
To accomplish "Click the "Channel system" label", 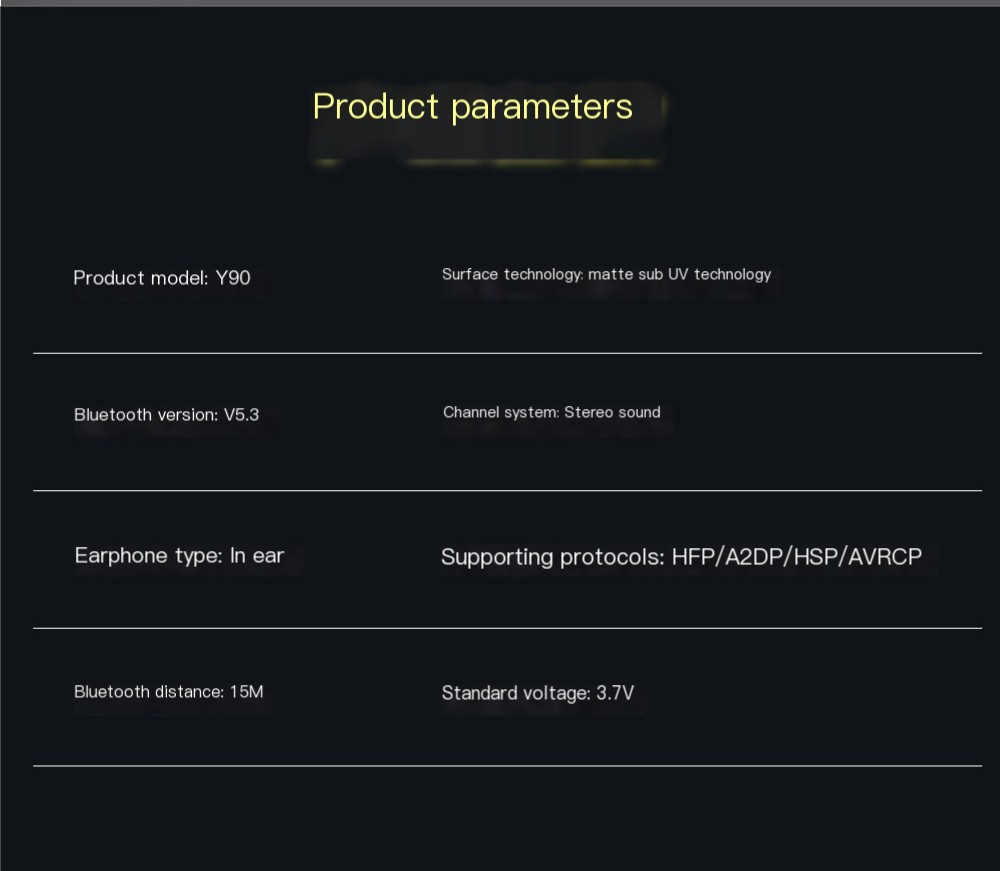I will click(500, 412).
